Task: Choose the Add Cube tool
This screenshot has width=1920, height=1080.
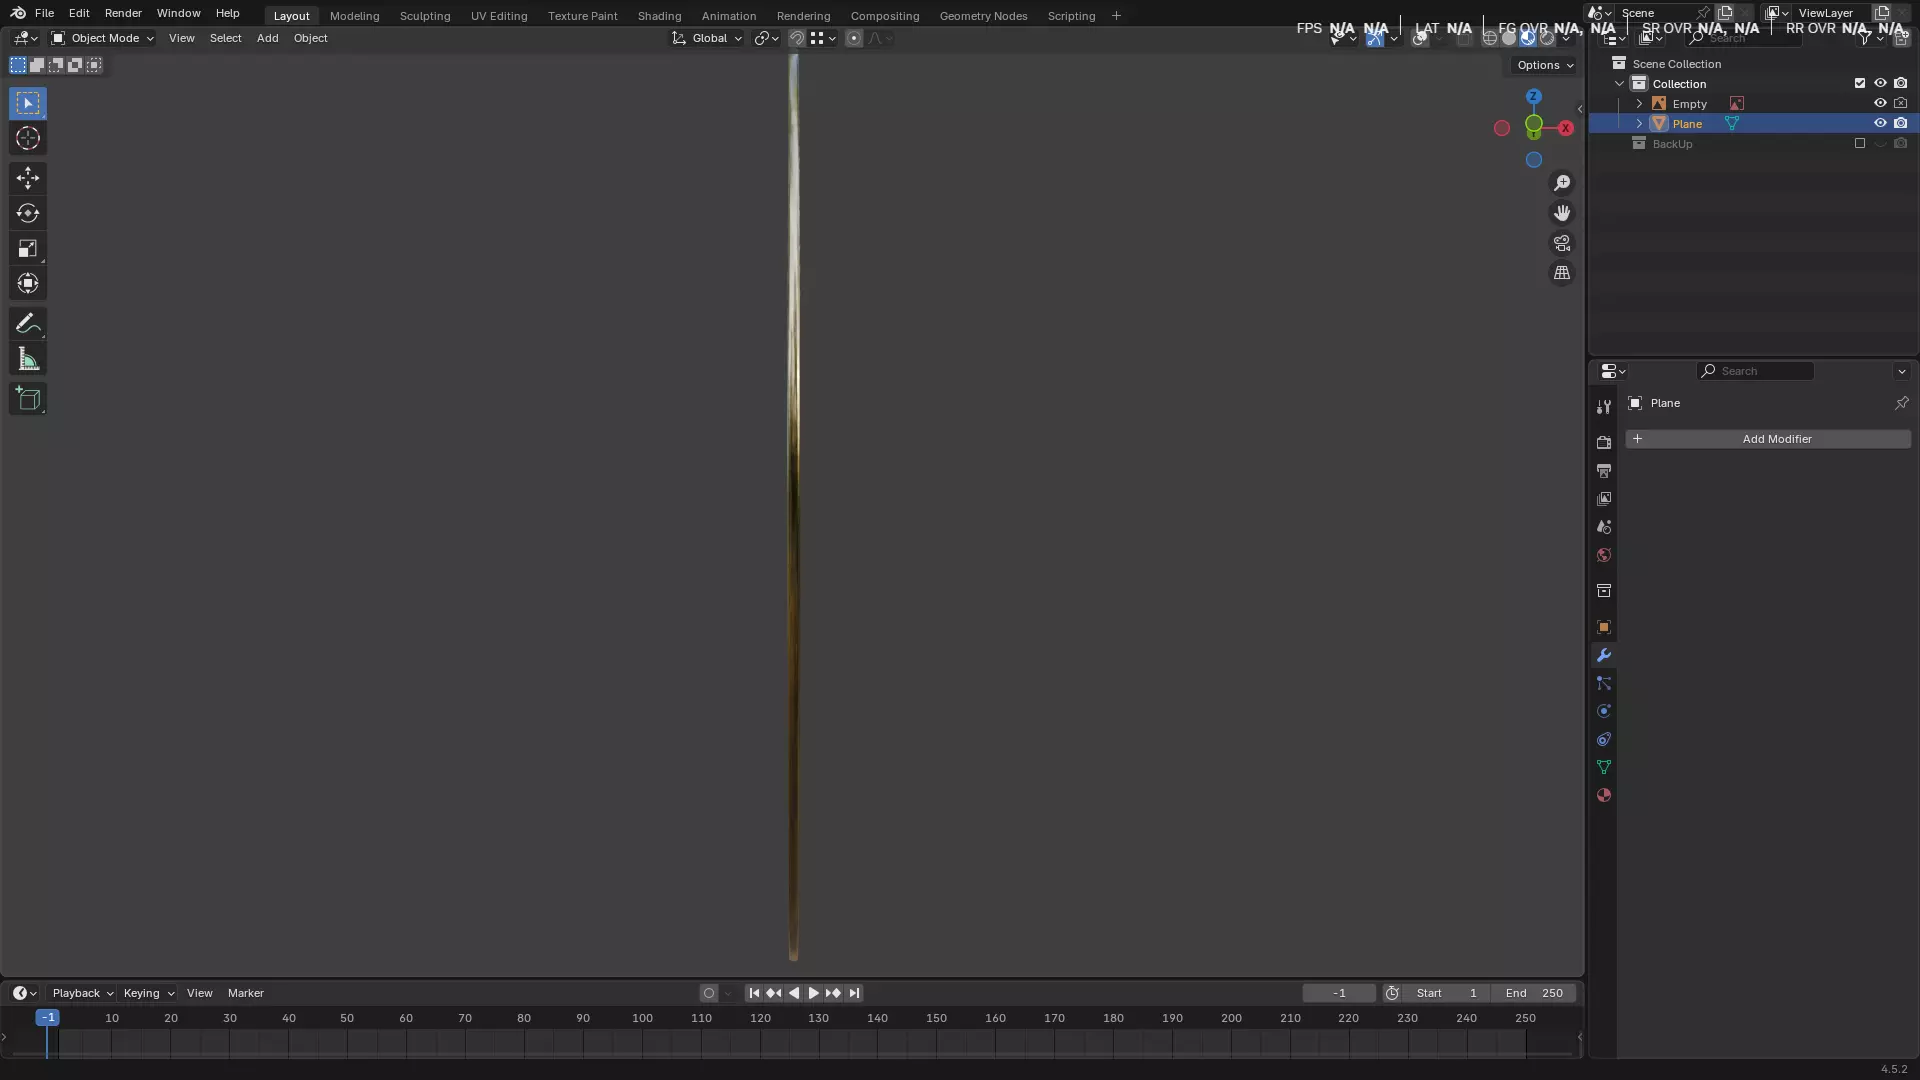Action: (x=28, y=399)
